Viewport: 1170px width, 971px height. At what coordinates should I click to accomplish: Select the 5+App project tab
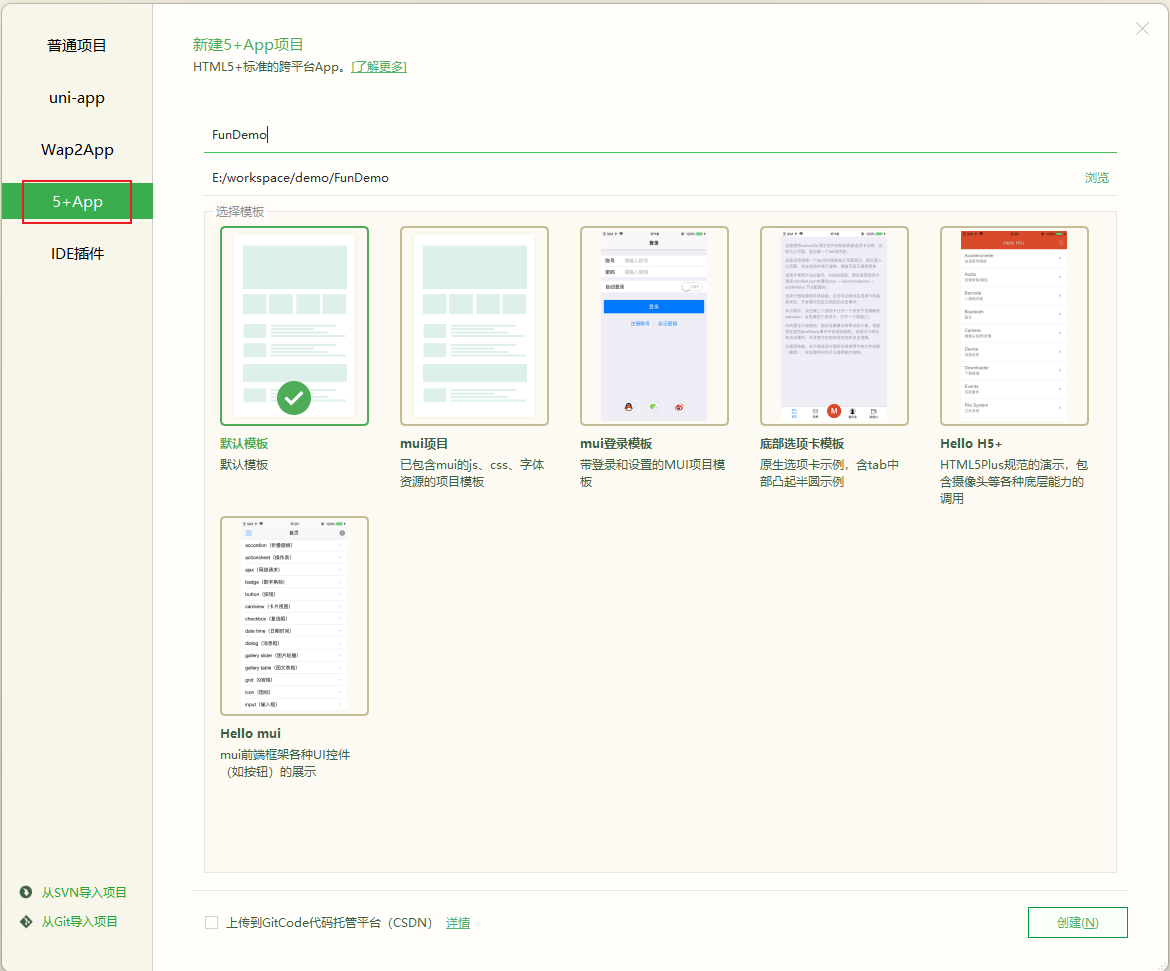[x=77, y=202]
